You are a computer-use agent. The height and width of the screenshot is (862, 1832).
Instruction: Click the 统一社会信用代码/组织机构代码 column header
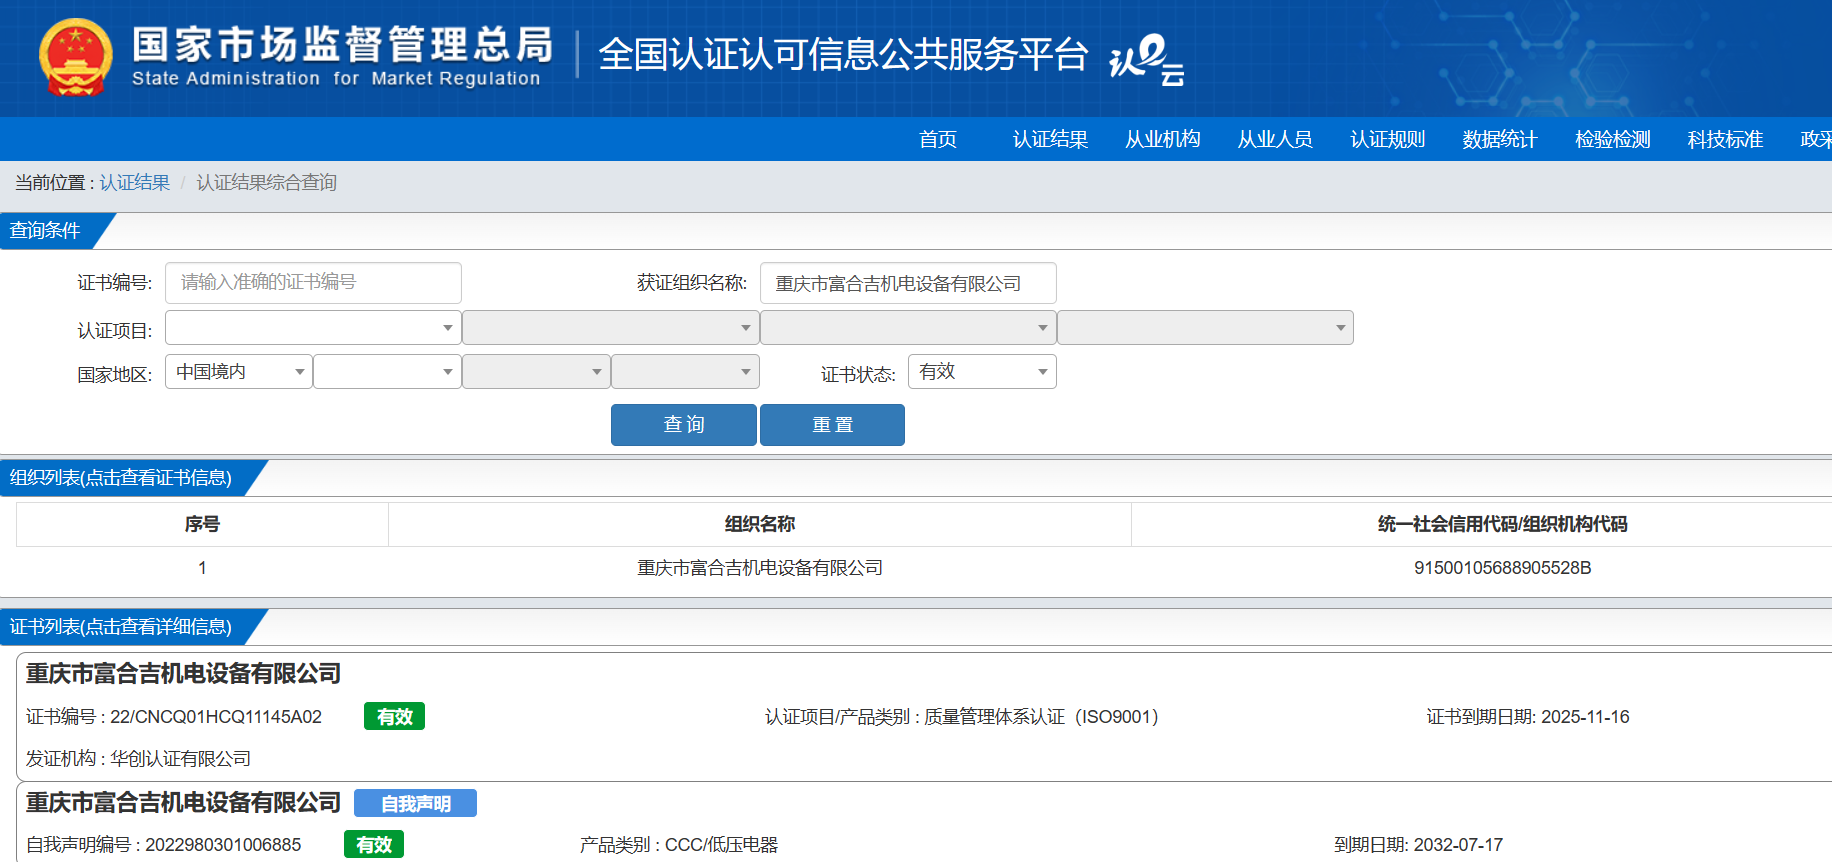[1502, 524]
